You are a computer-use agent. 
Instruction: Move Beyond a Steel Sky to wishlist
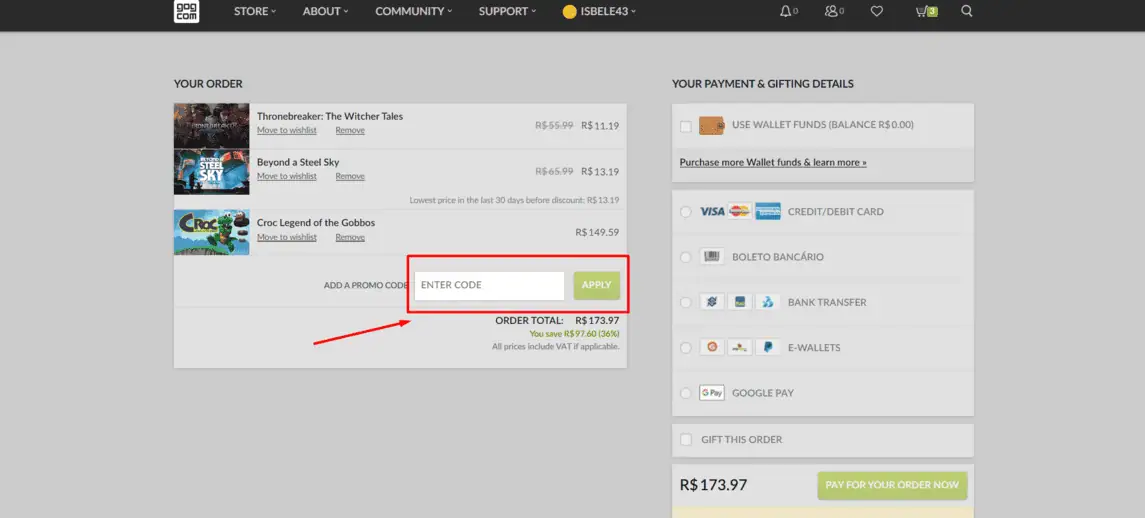tap(287, 176)
